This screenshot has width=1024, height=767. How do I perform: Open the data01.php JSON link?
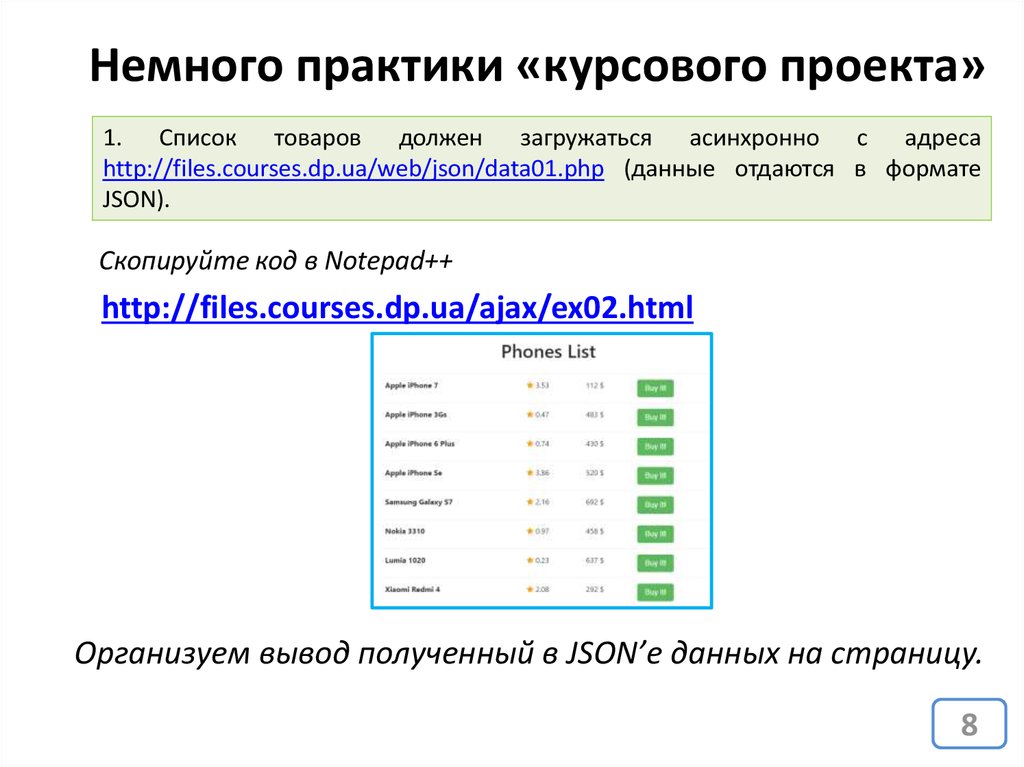tap(353, 169)
